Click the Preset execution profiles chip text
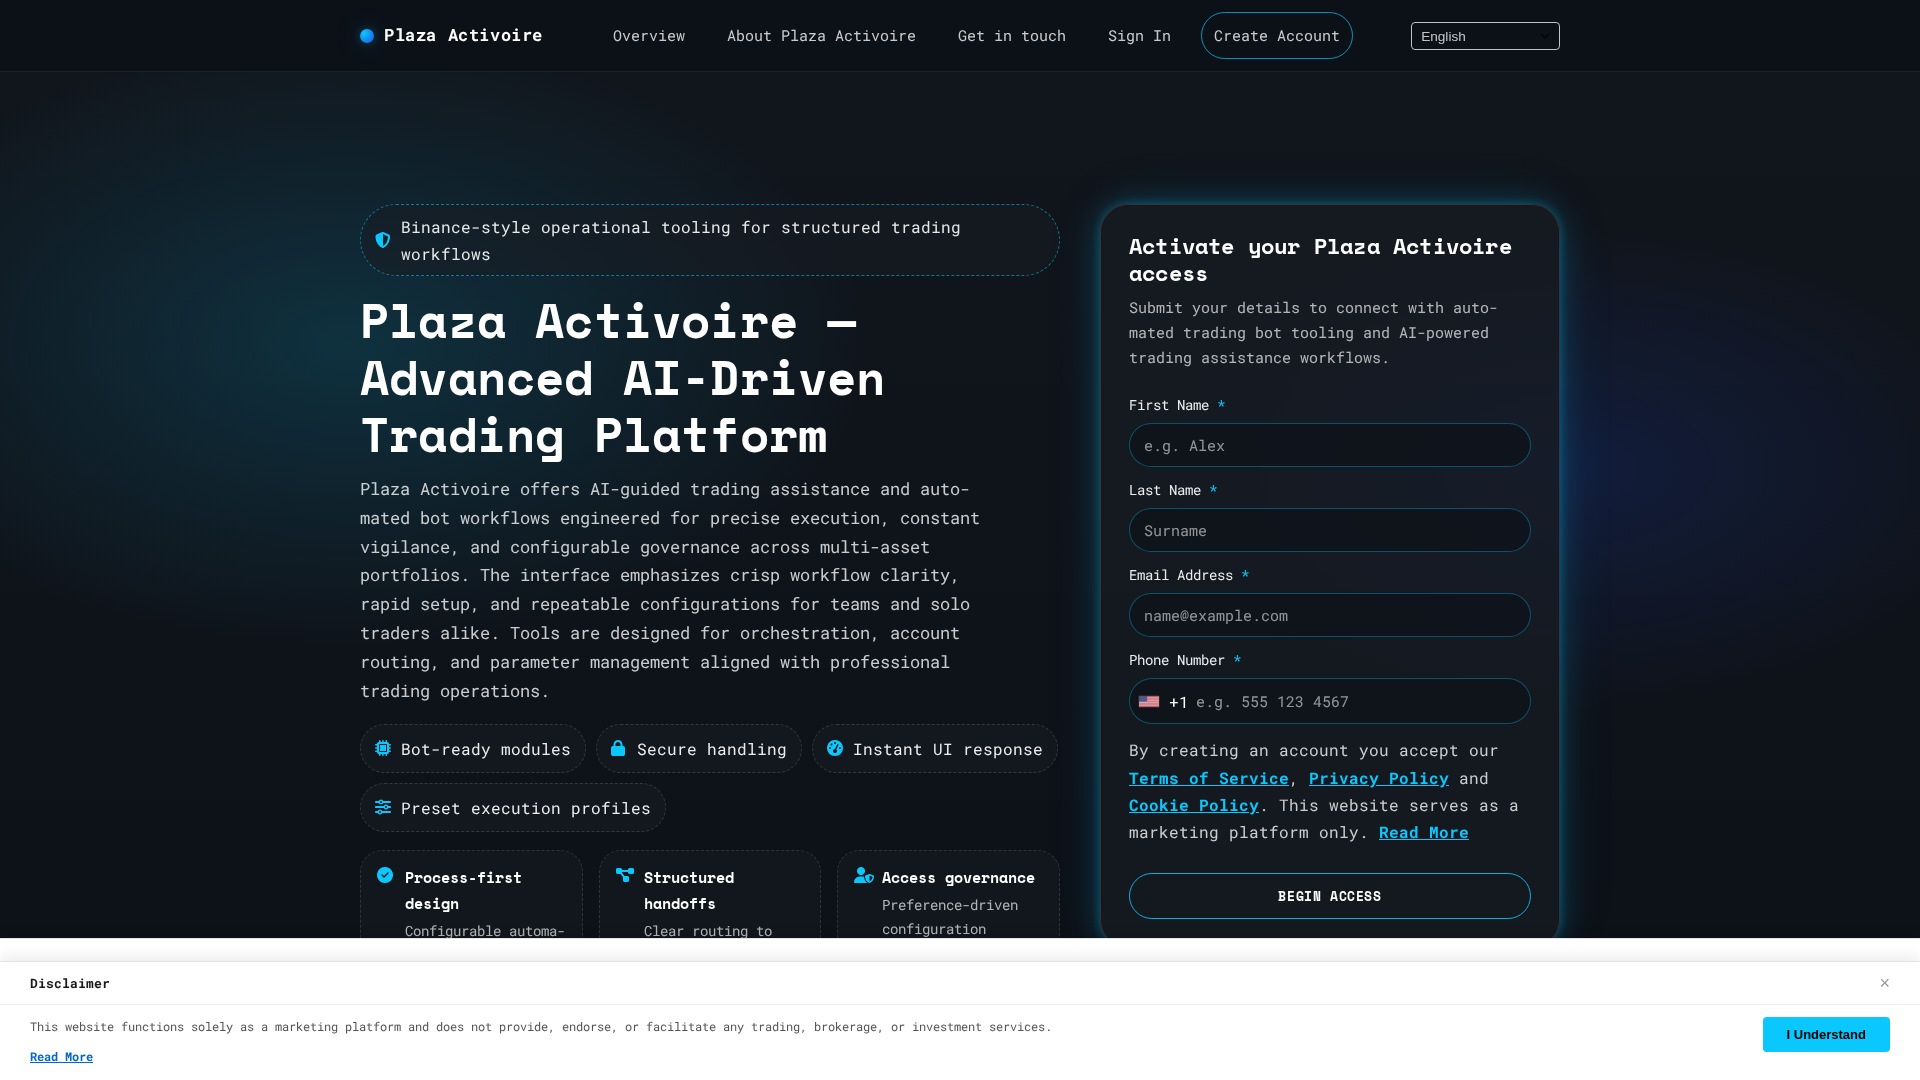This screenshot has width=1920, height=1080. click(525, 808)
